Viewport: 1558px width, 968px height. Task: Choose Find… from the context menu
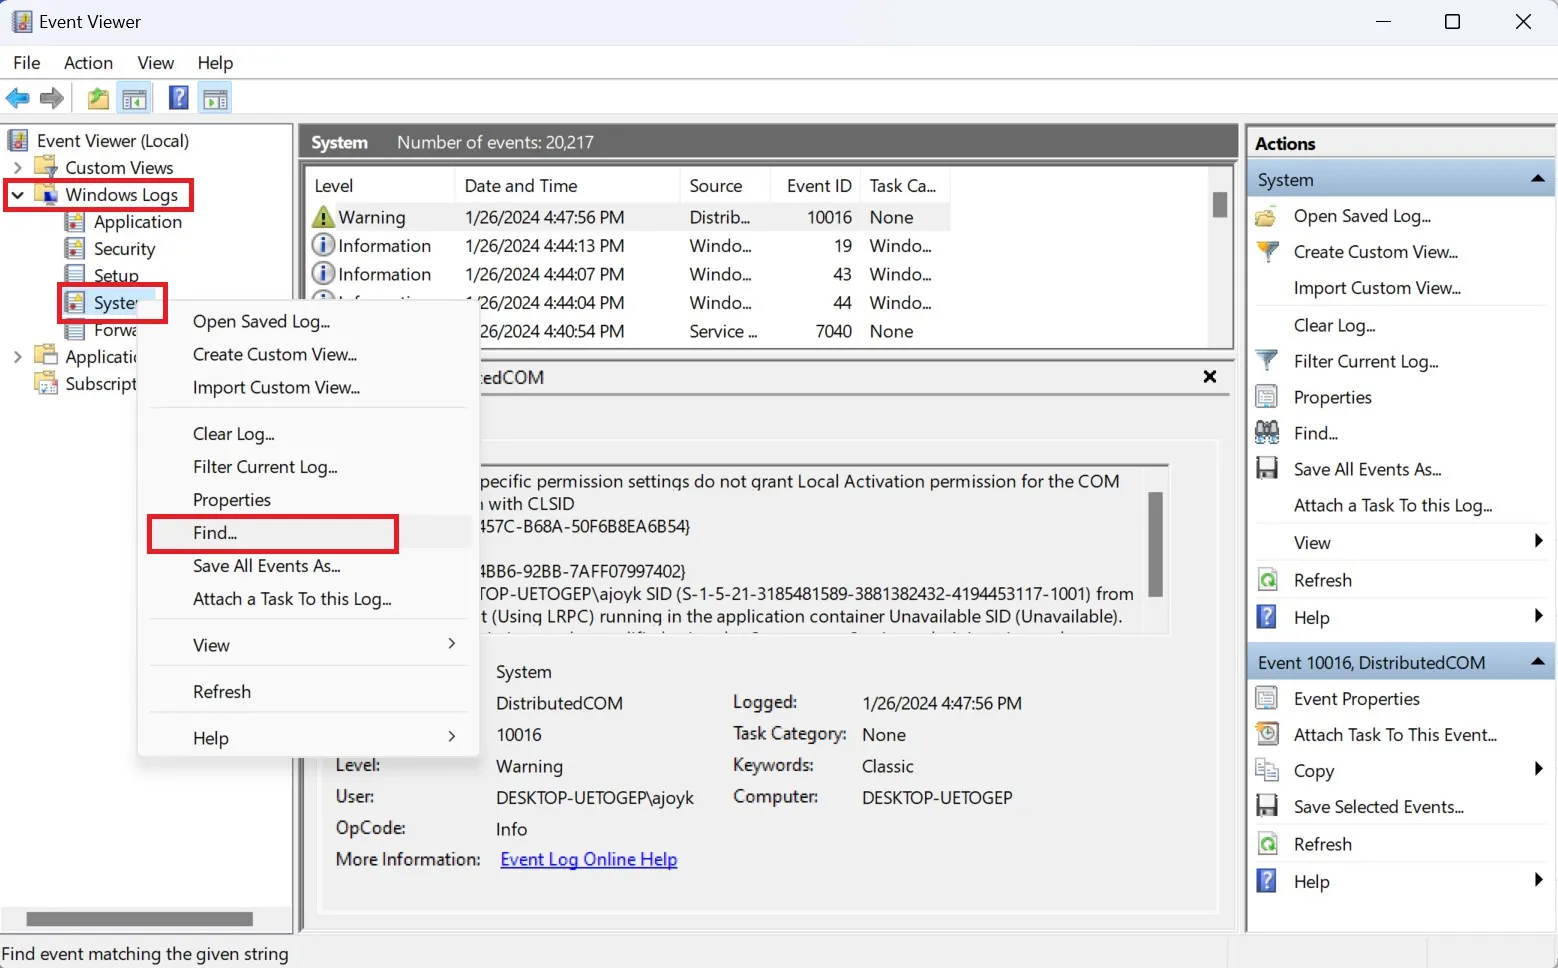point(215,533)
